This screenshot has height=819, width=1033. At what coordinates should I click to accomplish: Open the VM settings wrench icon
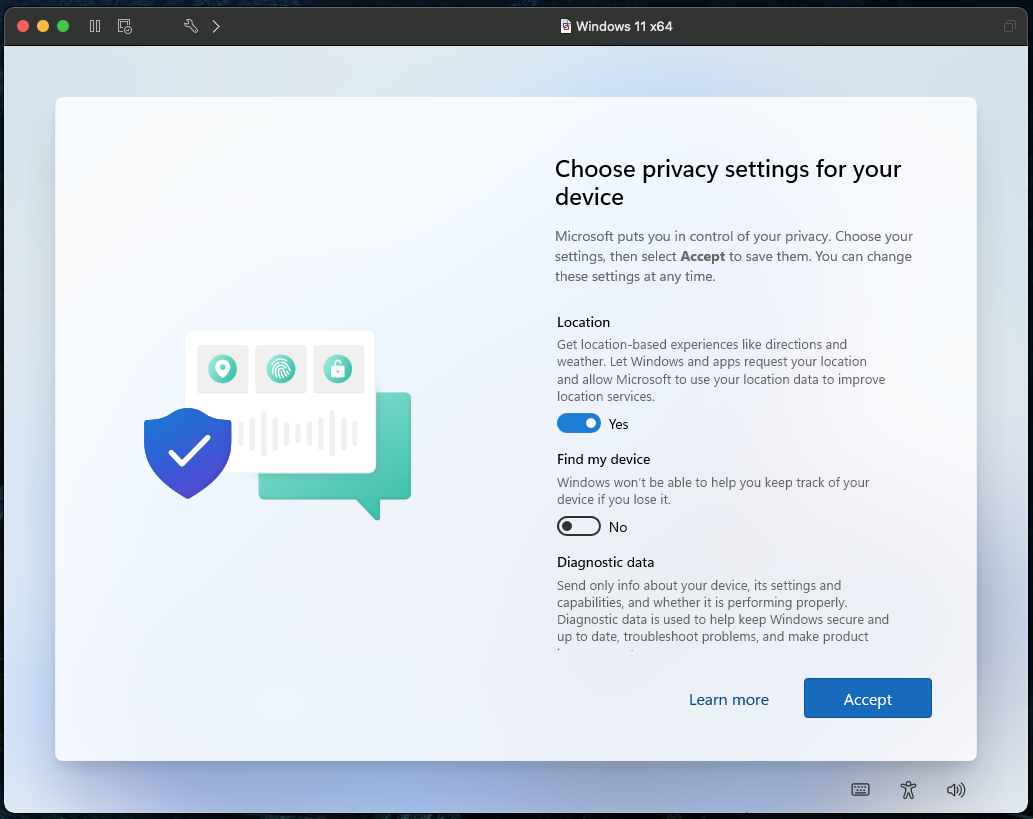point(191,26)
